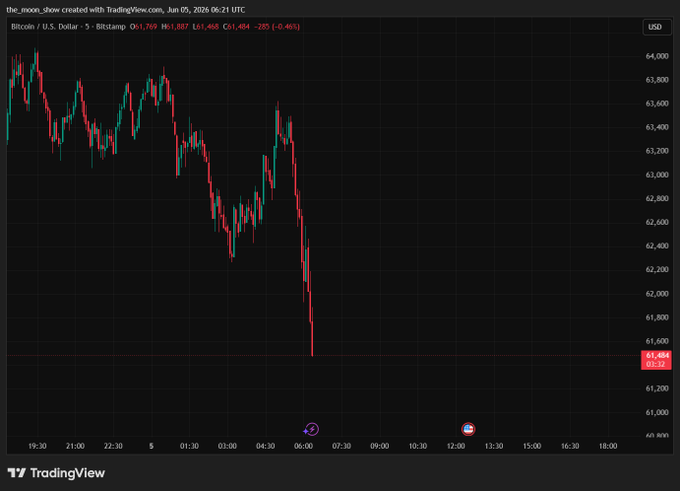Click the purple lightning event marker icon
The image size is (680, 491).
[x=311, y=429]
